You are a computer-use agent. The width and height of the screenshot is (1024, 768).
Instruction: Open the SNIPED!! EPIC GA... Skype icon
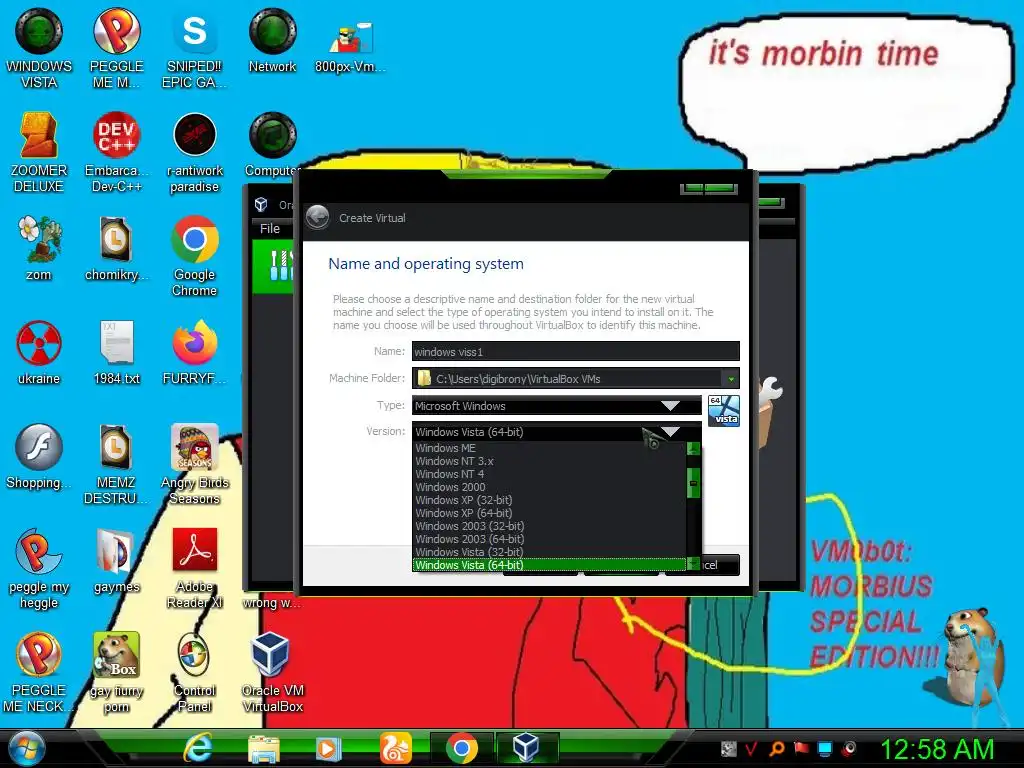coord(194,48)
